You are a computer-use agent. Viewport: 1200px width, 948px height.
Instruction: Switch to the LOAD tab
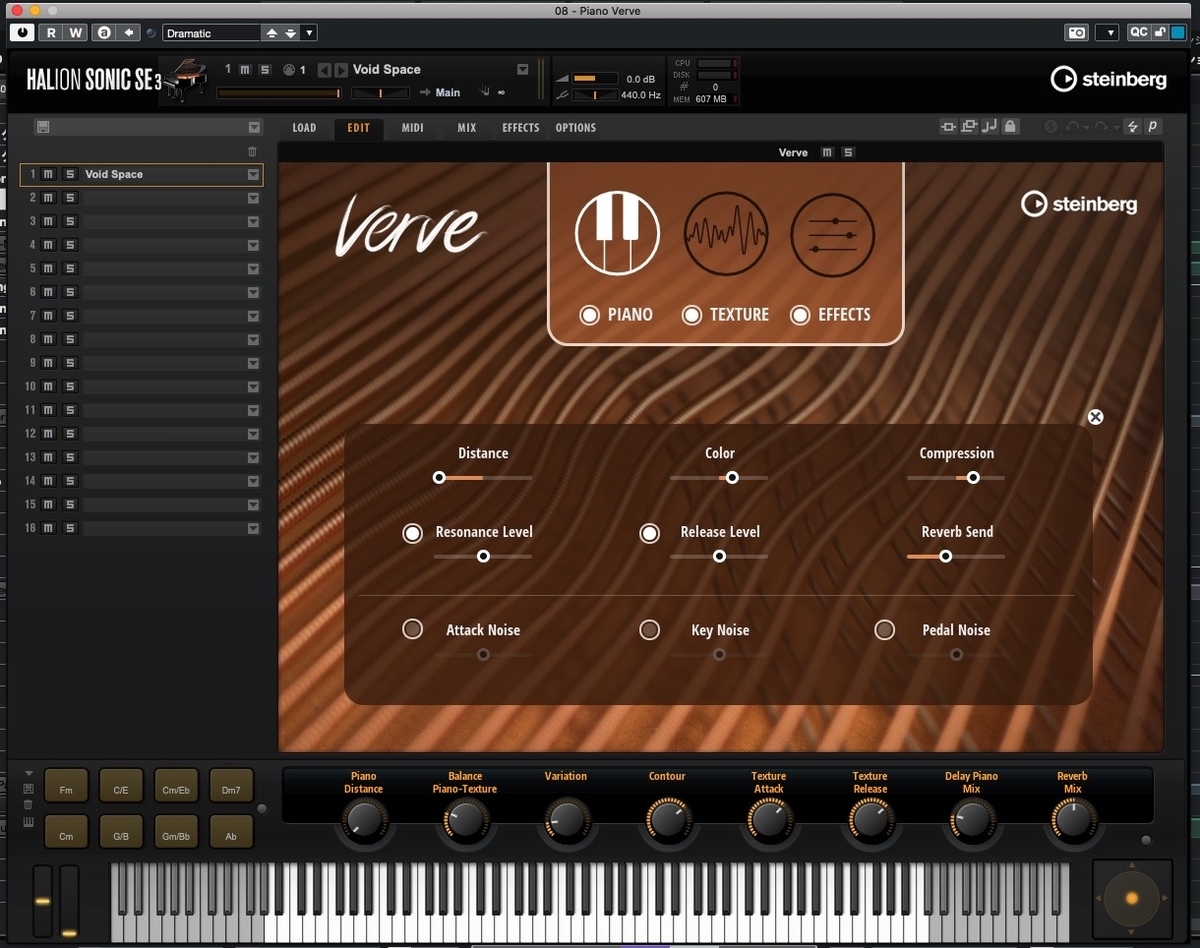point(304,128)
